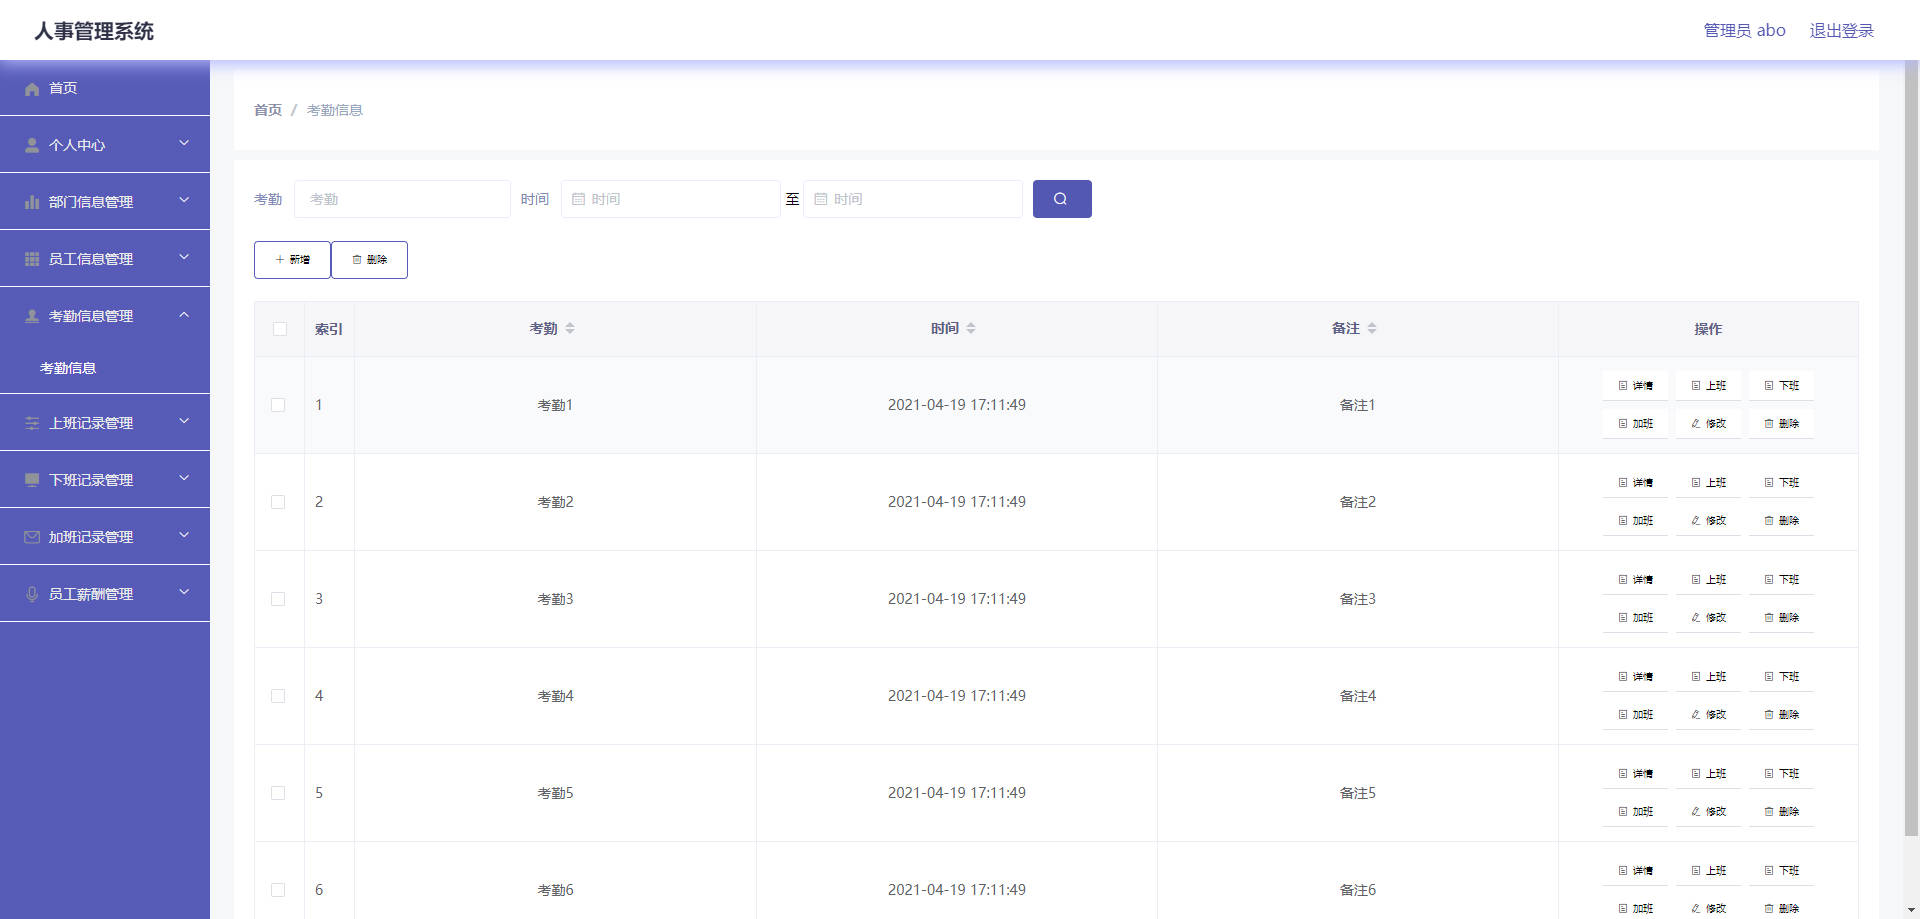The width and height of the screenshot is (1920, 919).
Task: Click the bar-chart icon beside 部门信息管理
Action: point(32,202)
